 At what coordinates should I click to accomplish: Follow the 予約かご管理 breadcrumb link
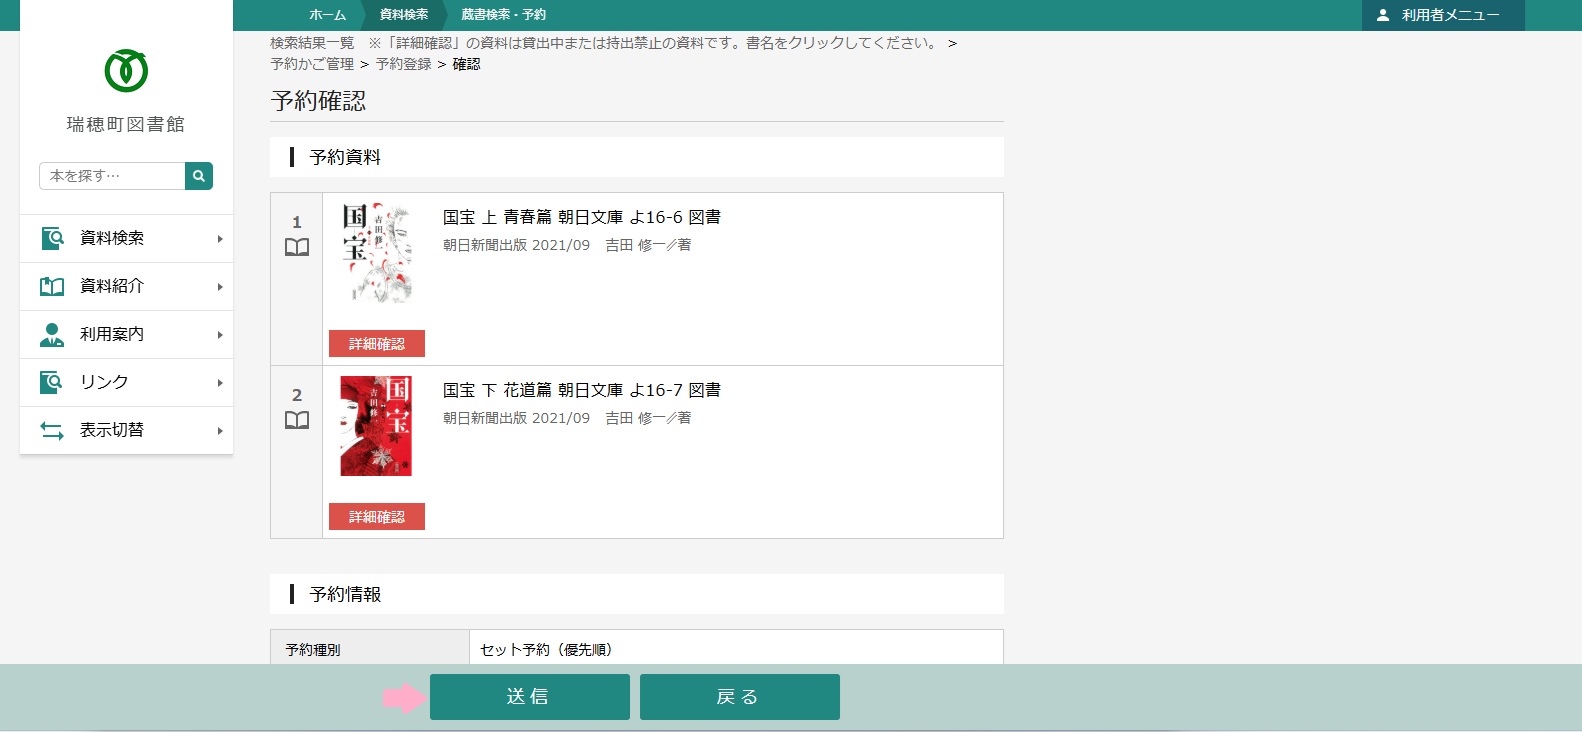312,64
